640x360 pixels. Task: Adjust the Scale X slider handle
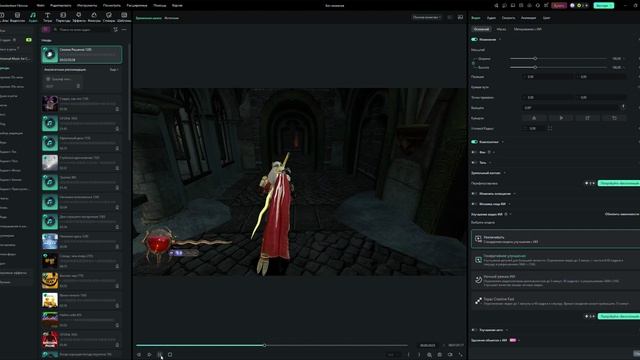pos(535,59)
